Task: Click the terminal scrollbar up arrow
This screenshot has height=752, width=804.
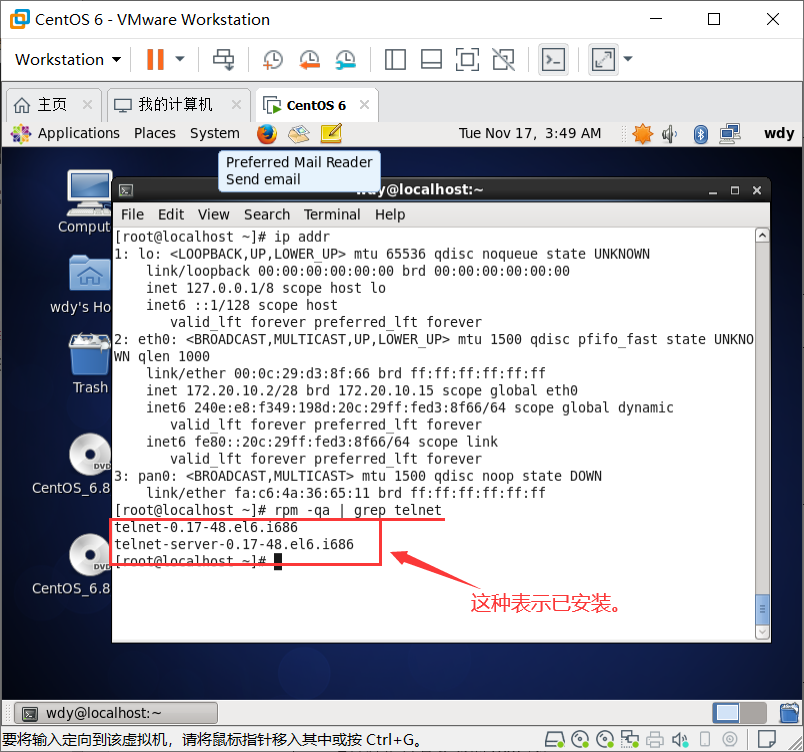Action: pyautogui.click(x=762, y=235)
